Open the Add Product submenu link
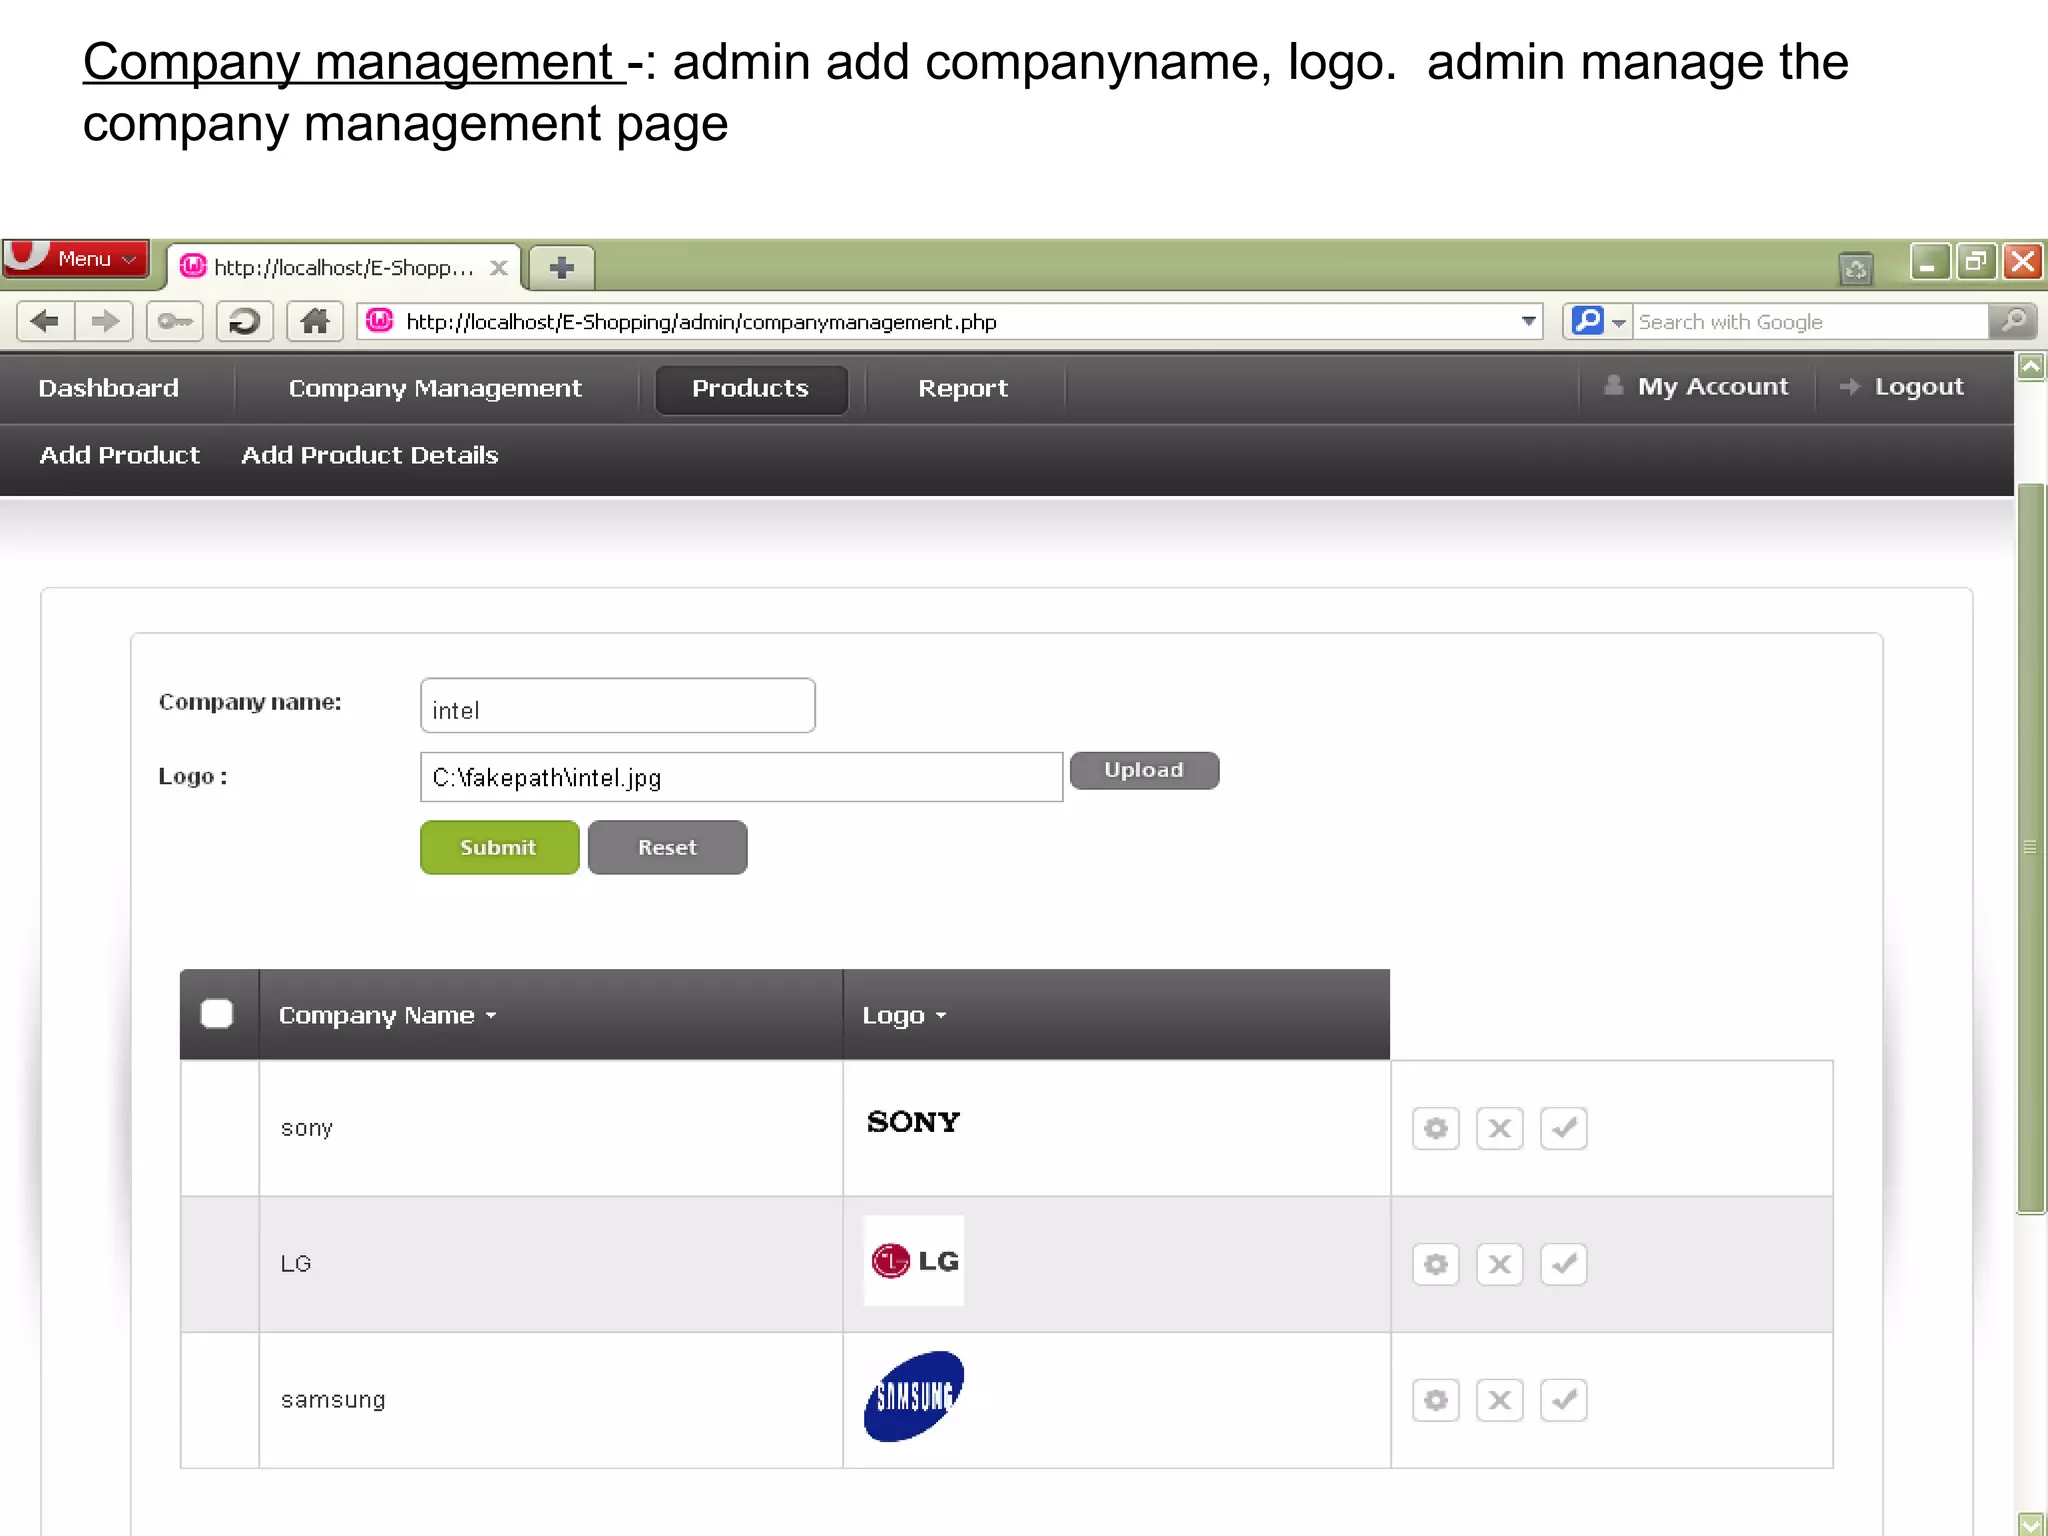Screen dimensions: 2048x1536 coord(120,455)
